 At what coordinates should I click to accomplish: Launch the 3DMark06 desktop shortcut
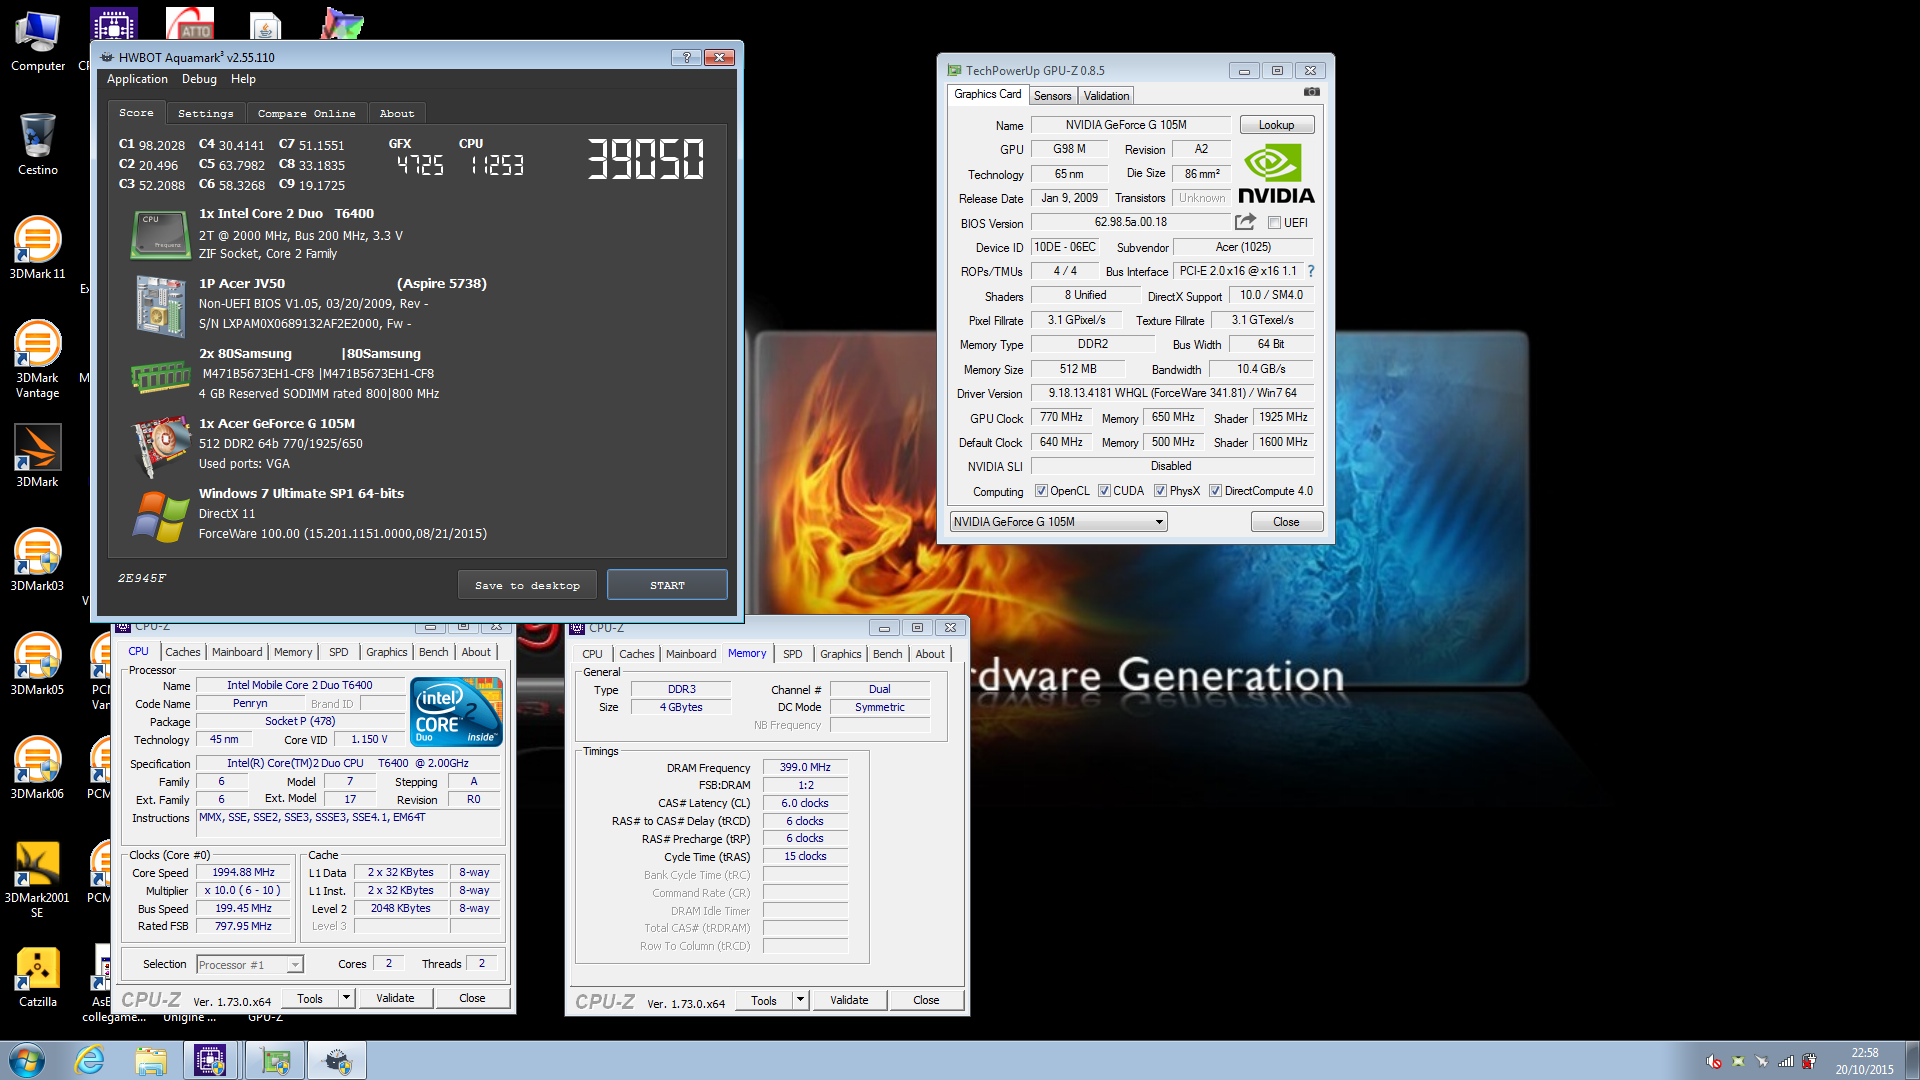coord(38,768)
